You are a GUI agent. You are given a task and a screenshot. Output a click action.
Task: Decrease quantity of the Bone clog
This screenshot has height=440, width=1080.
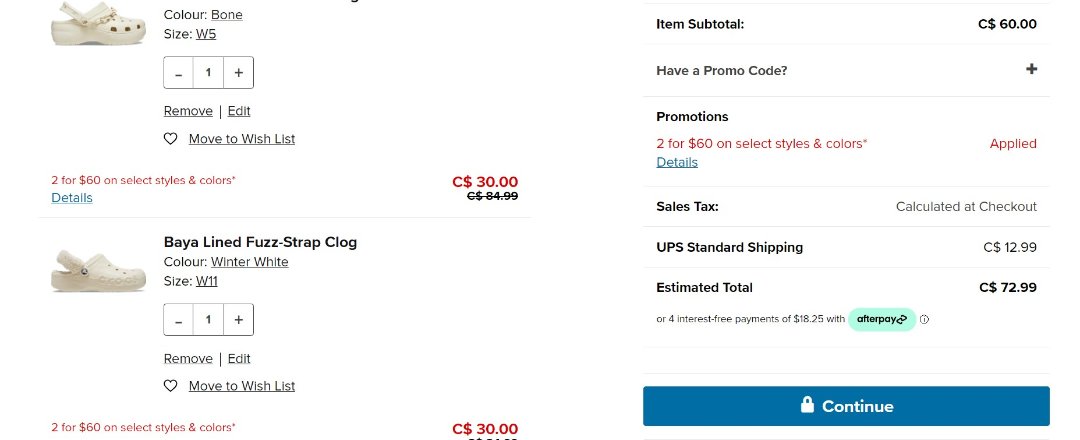[x=178, y=73]
